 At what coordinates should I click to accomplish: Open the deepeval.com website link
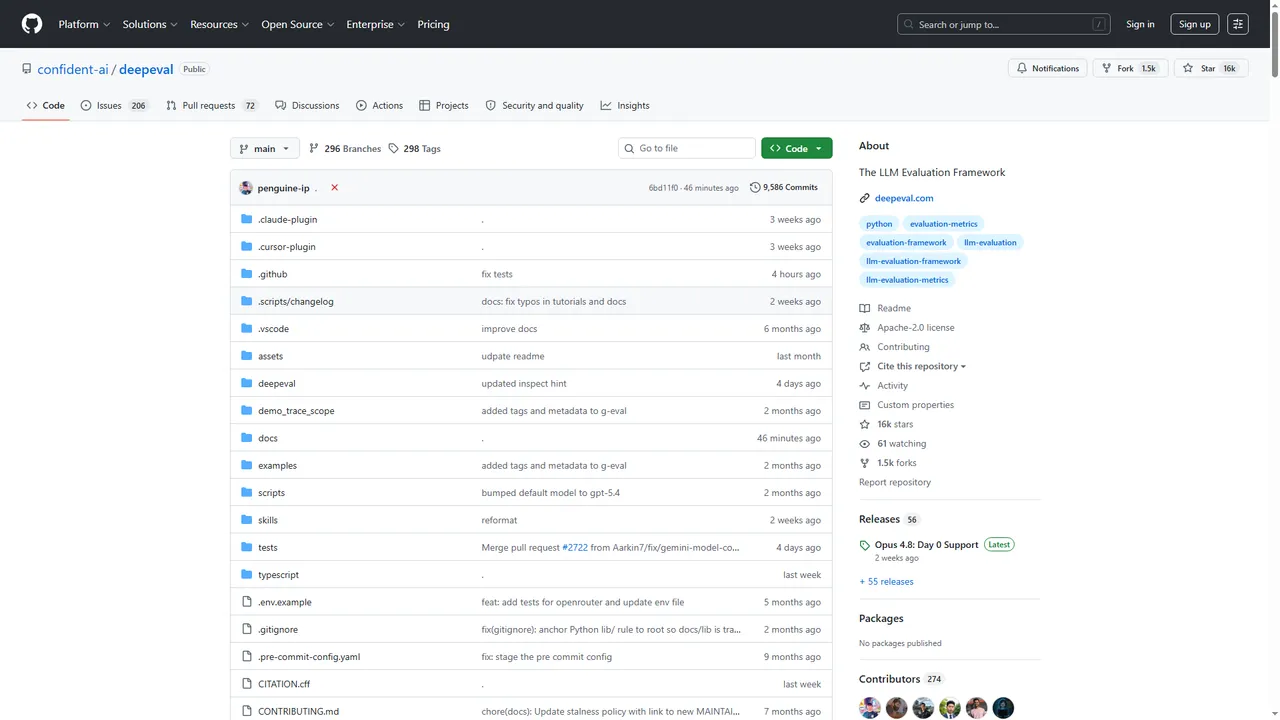pyautogui.click(x=904, y=198)
